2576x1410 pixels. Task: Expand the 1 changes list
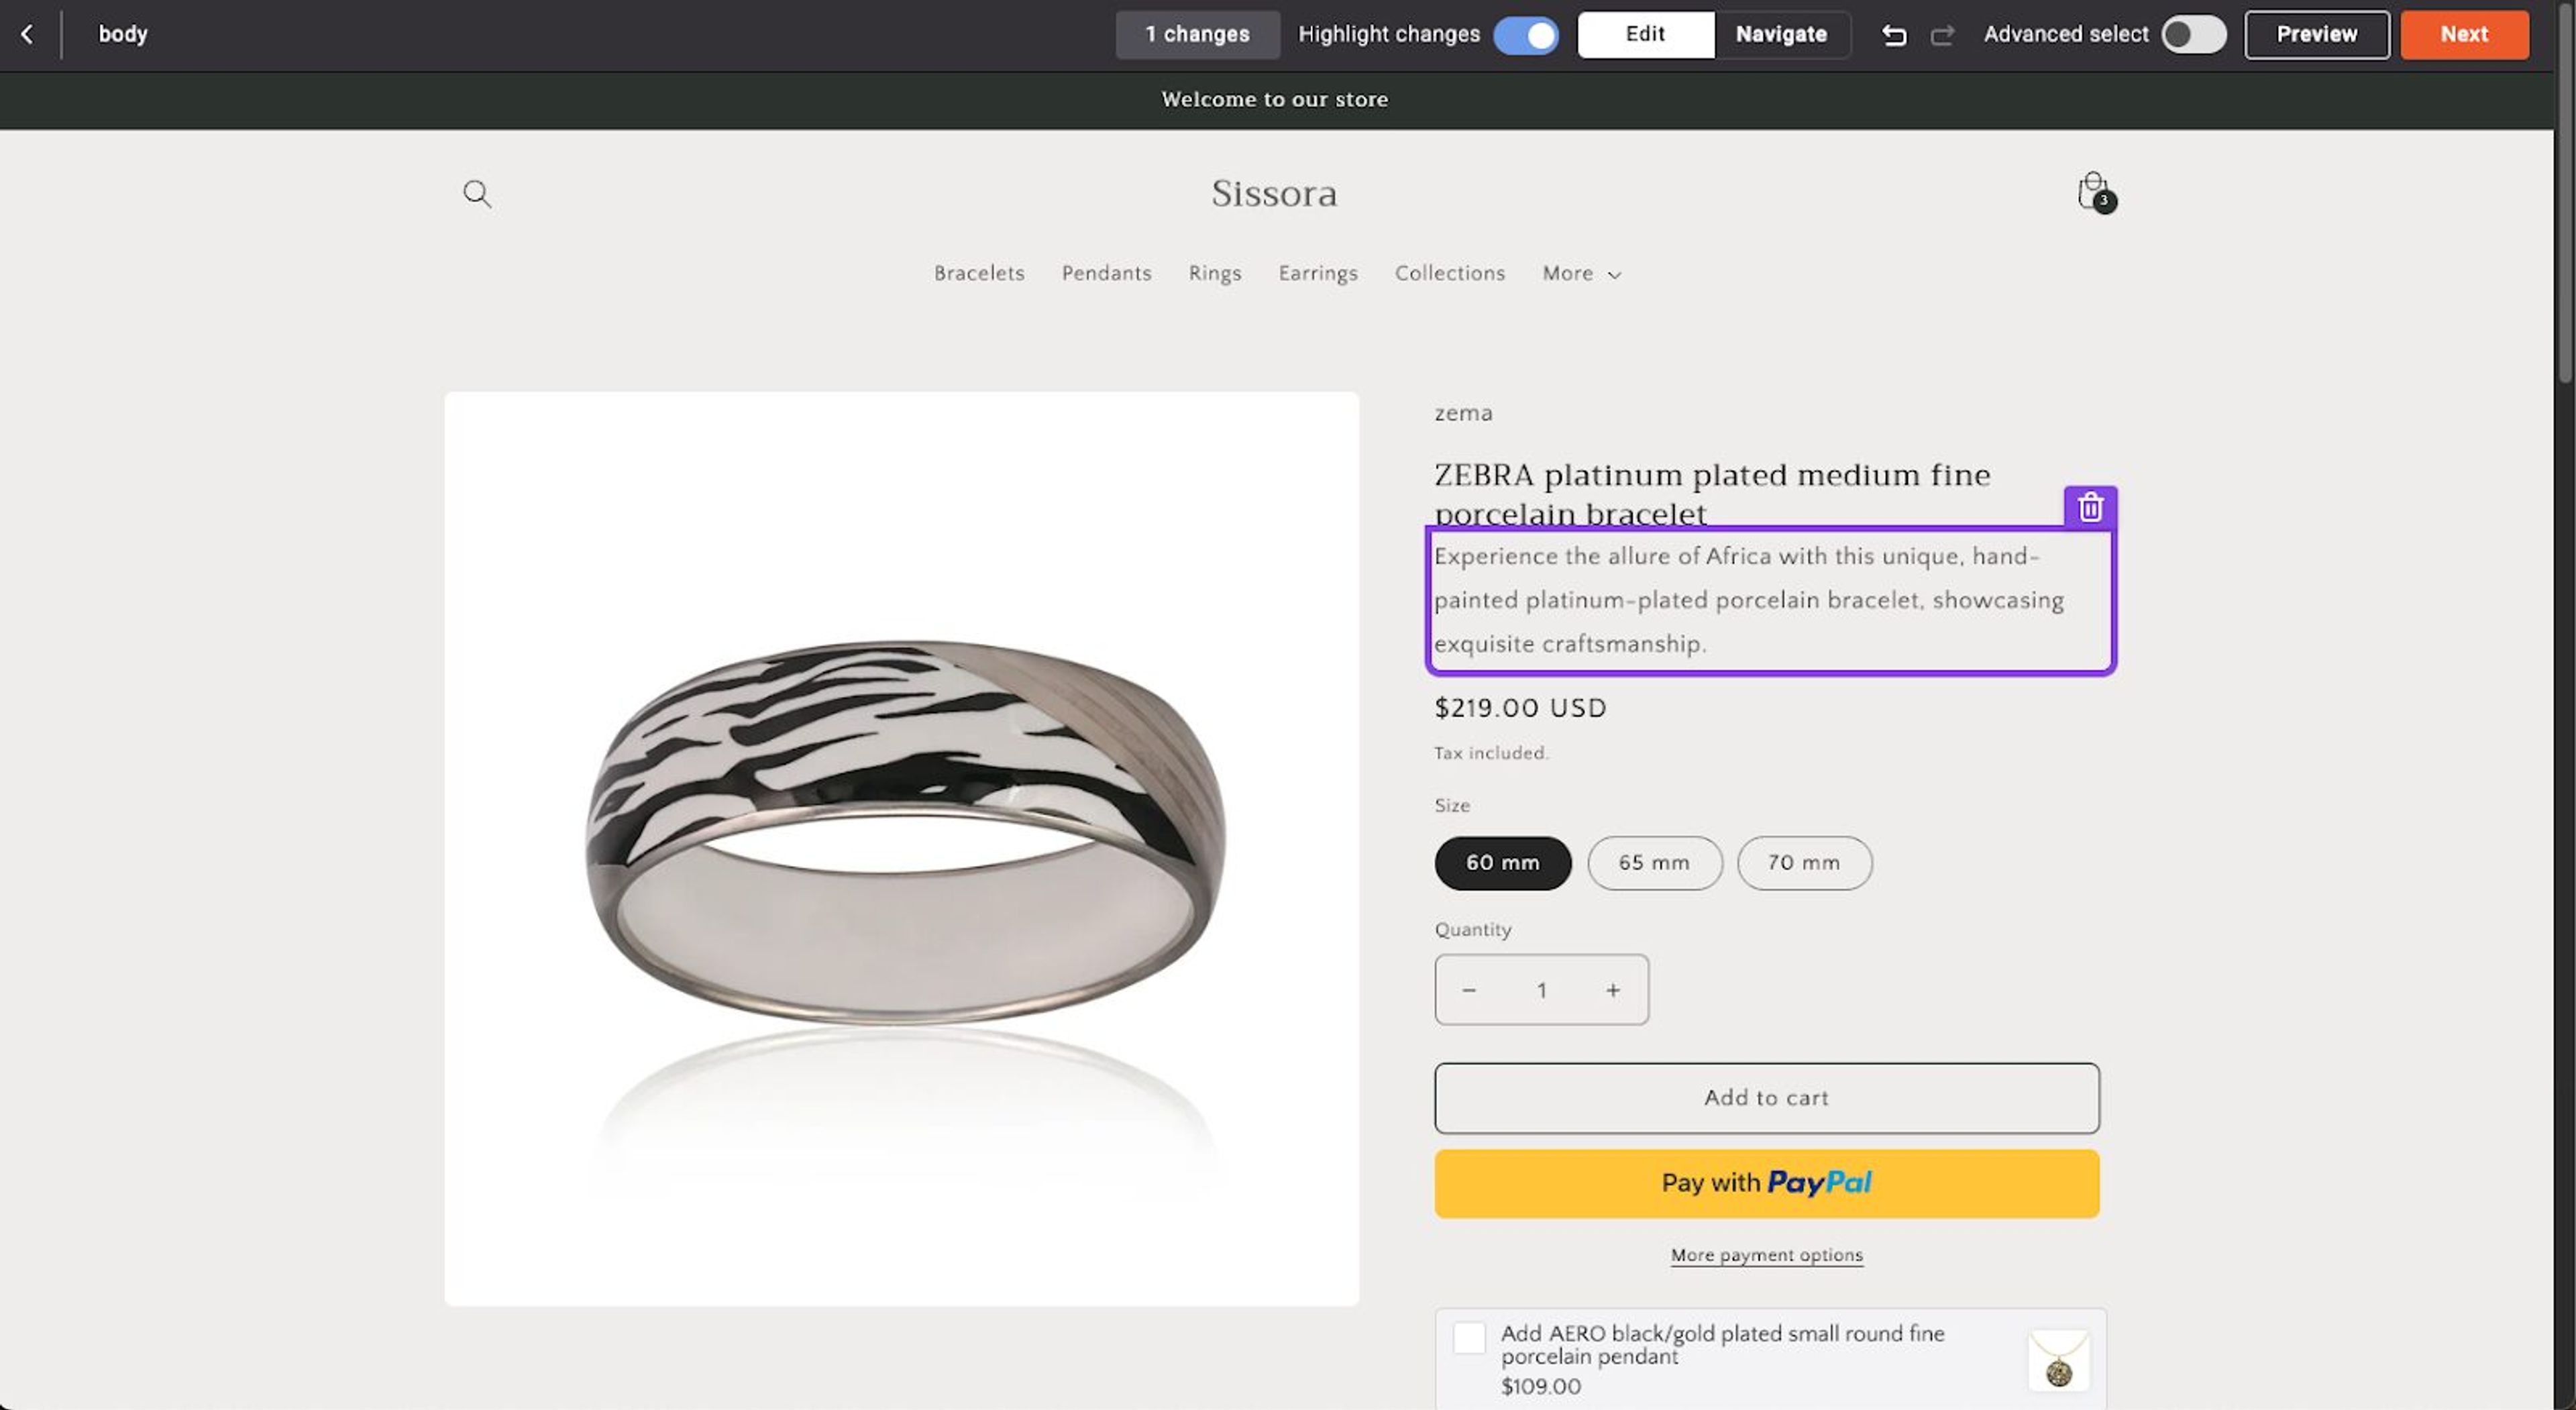pos(1197,34)
